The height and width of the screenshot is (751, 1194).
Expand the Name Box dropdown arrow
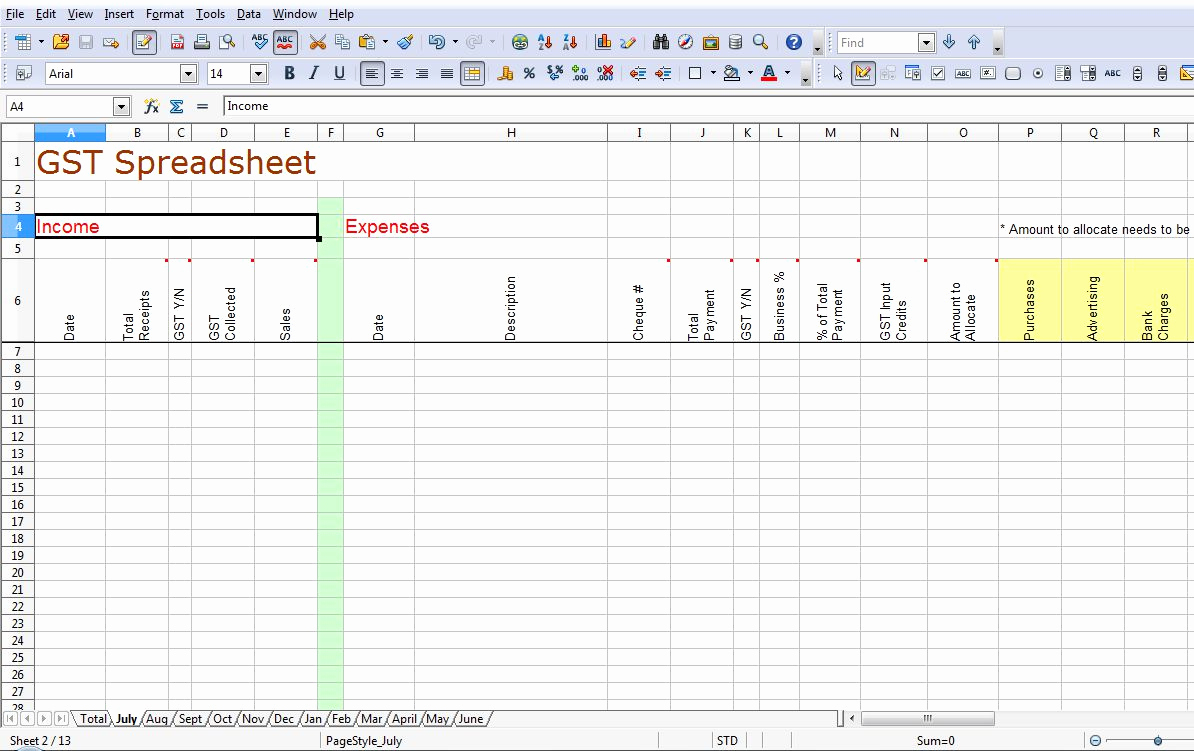click(121, 106)
